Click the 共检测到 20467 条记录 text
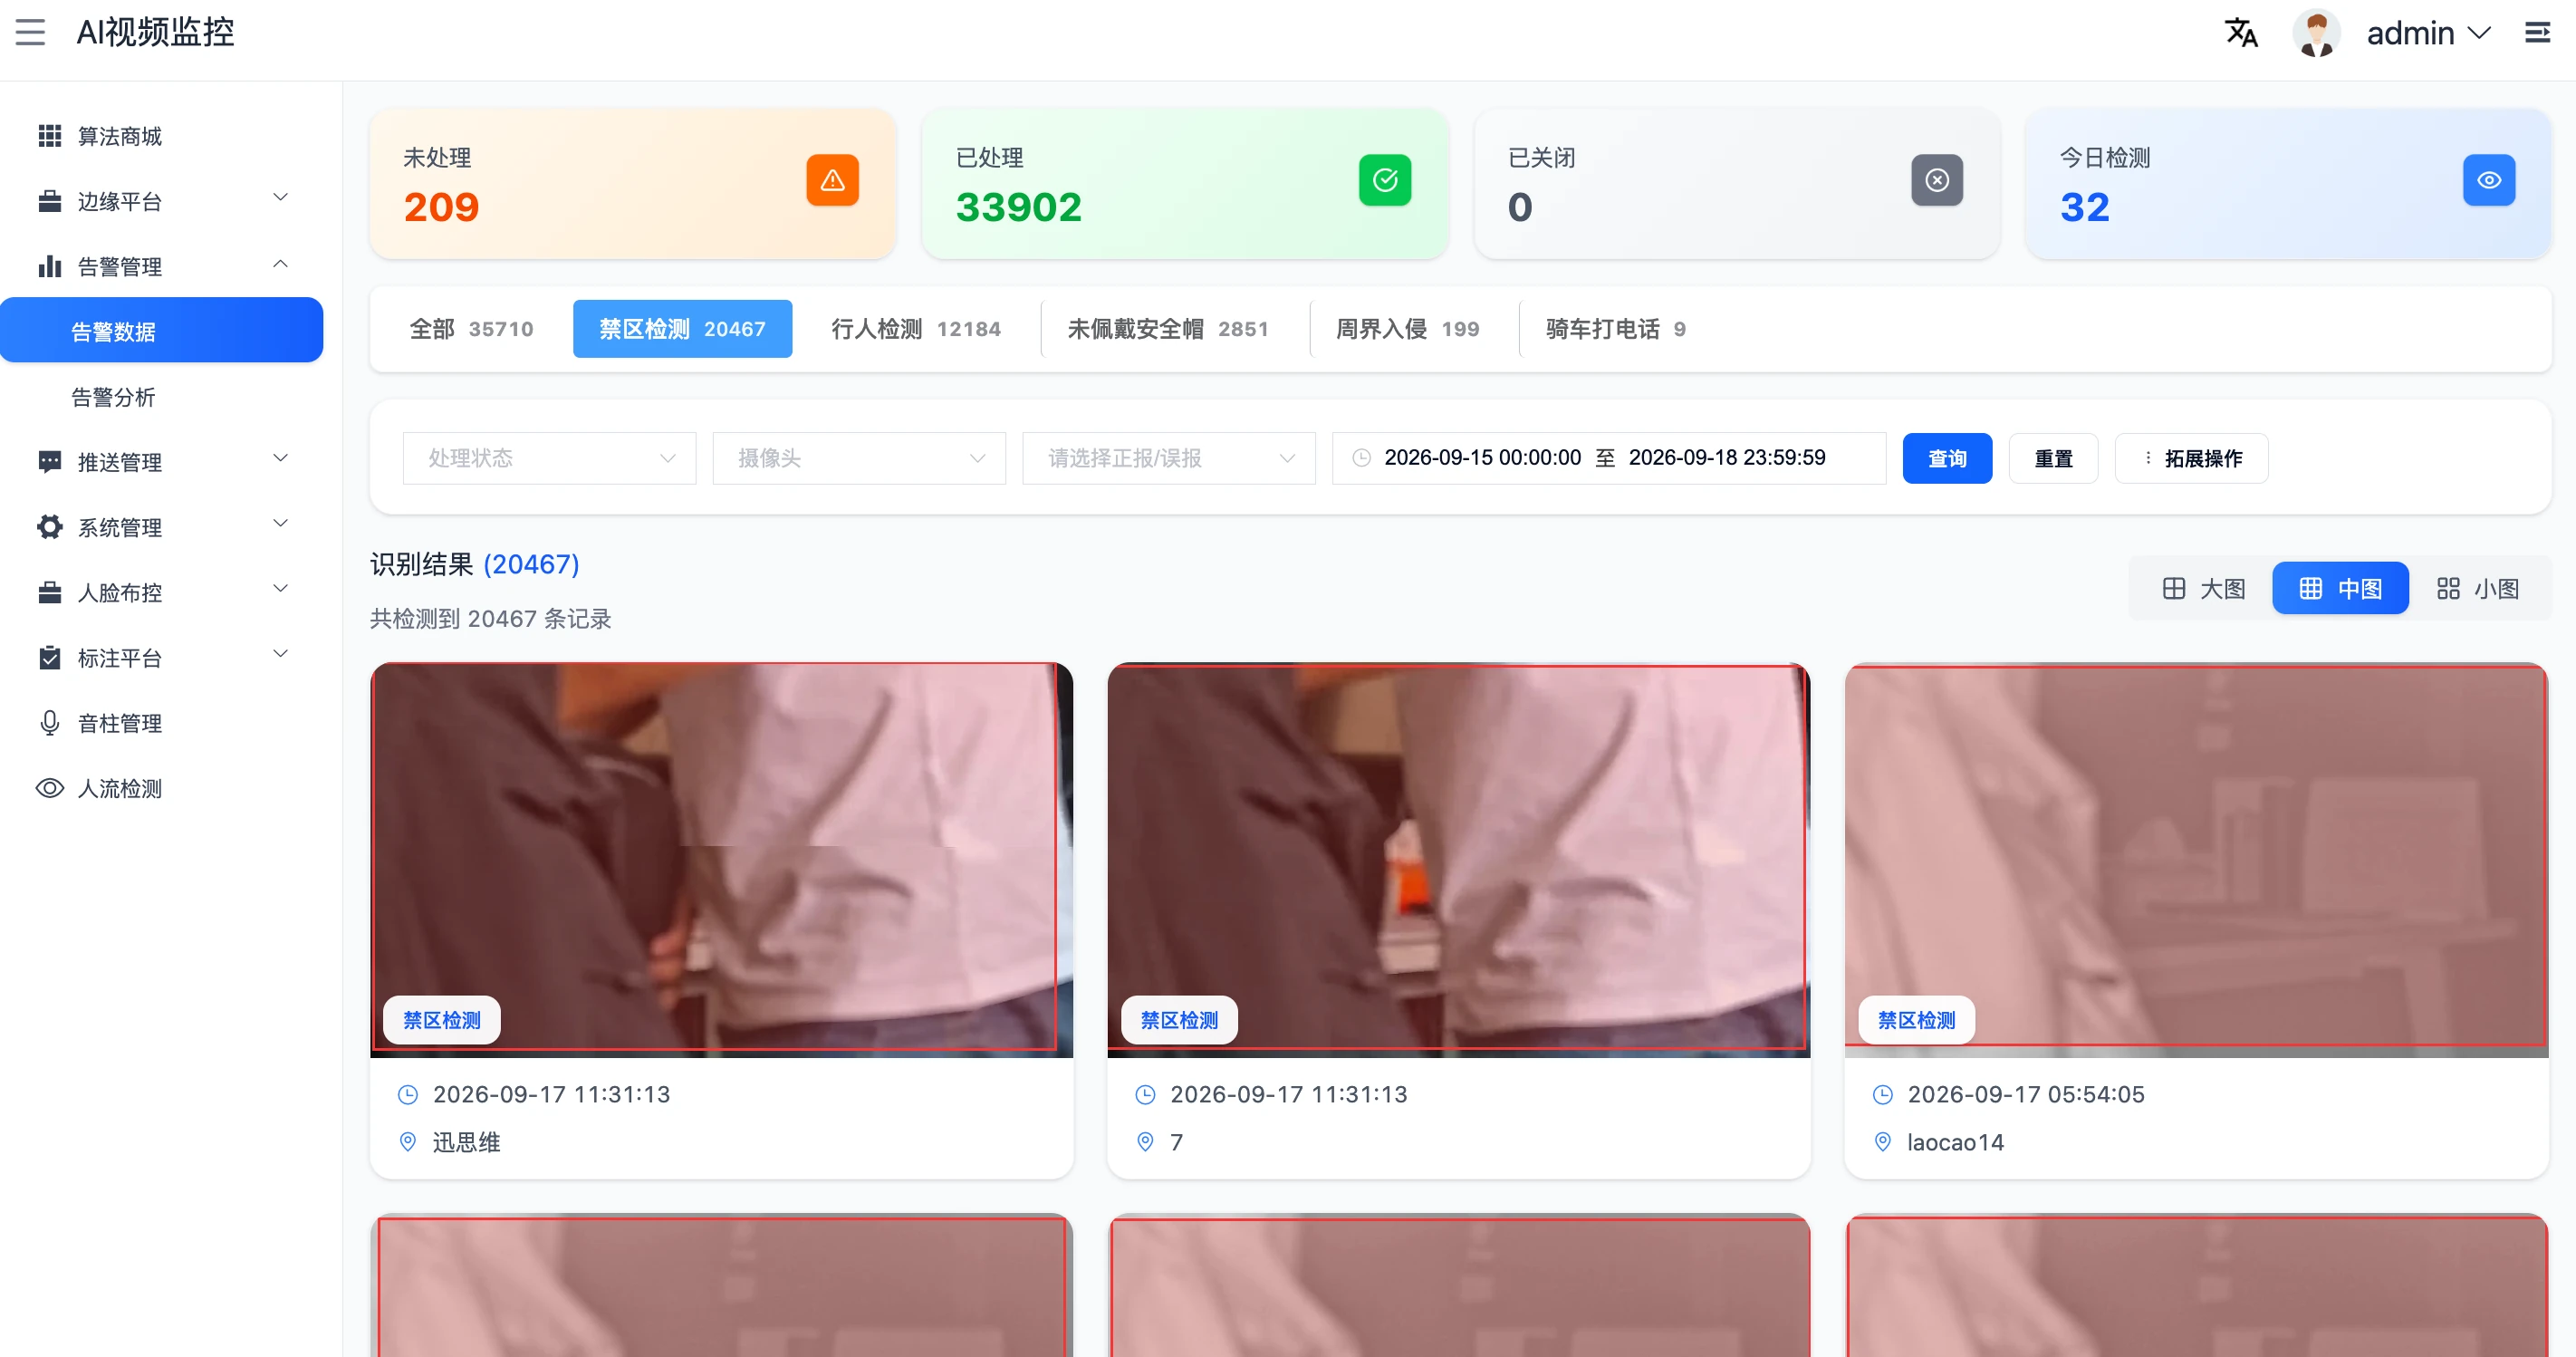Image resolution: width=2576 pixels, height=1357 pixels. pyautogui.click(x=490, y=619)
